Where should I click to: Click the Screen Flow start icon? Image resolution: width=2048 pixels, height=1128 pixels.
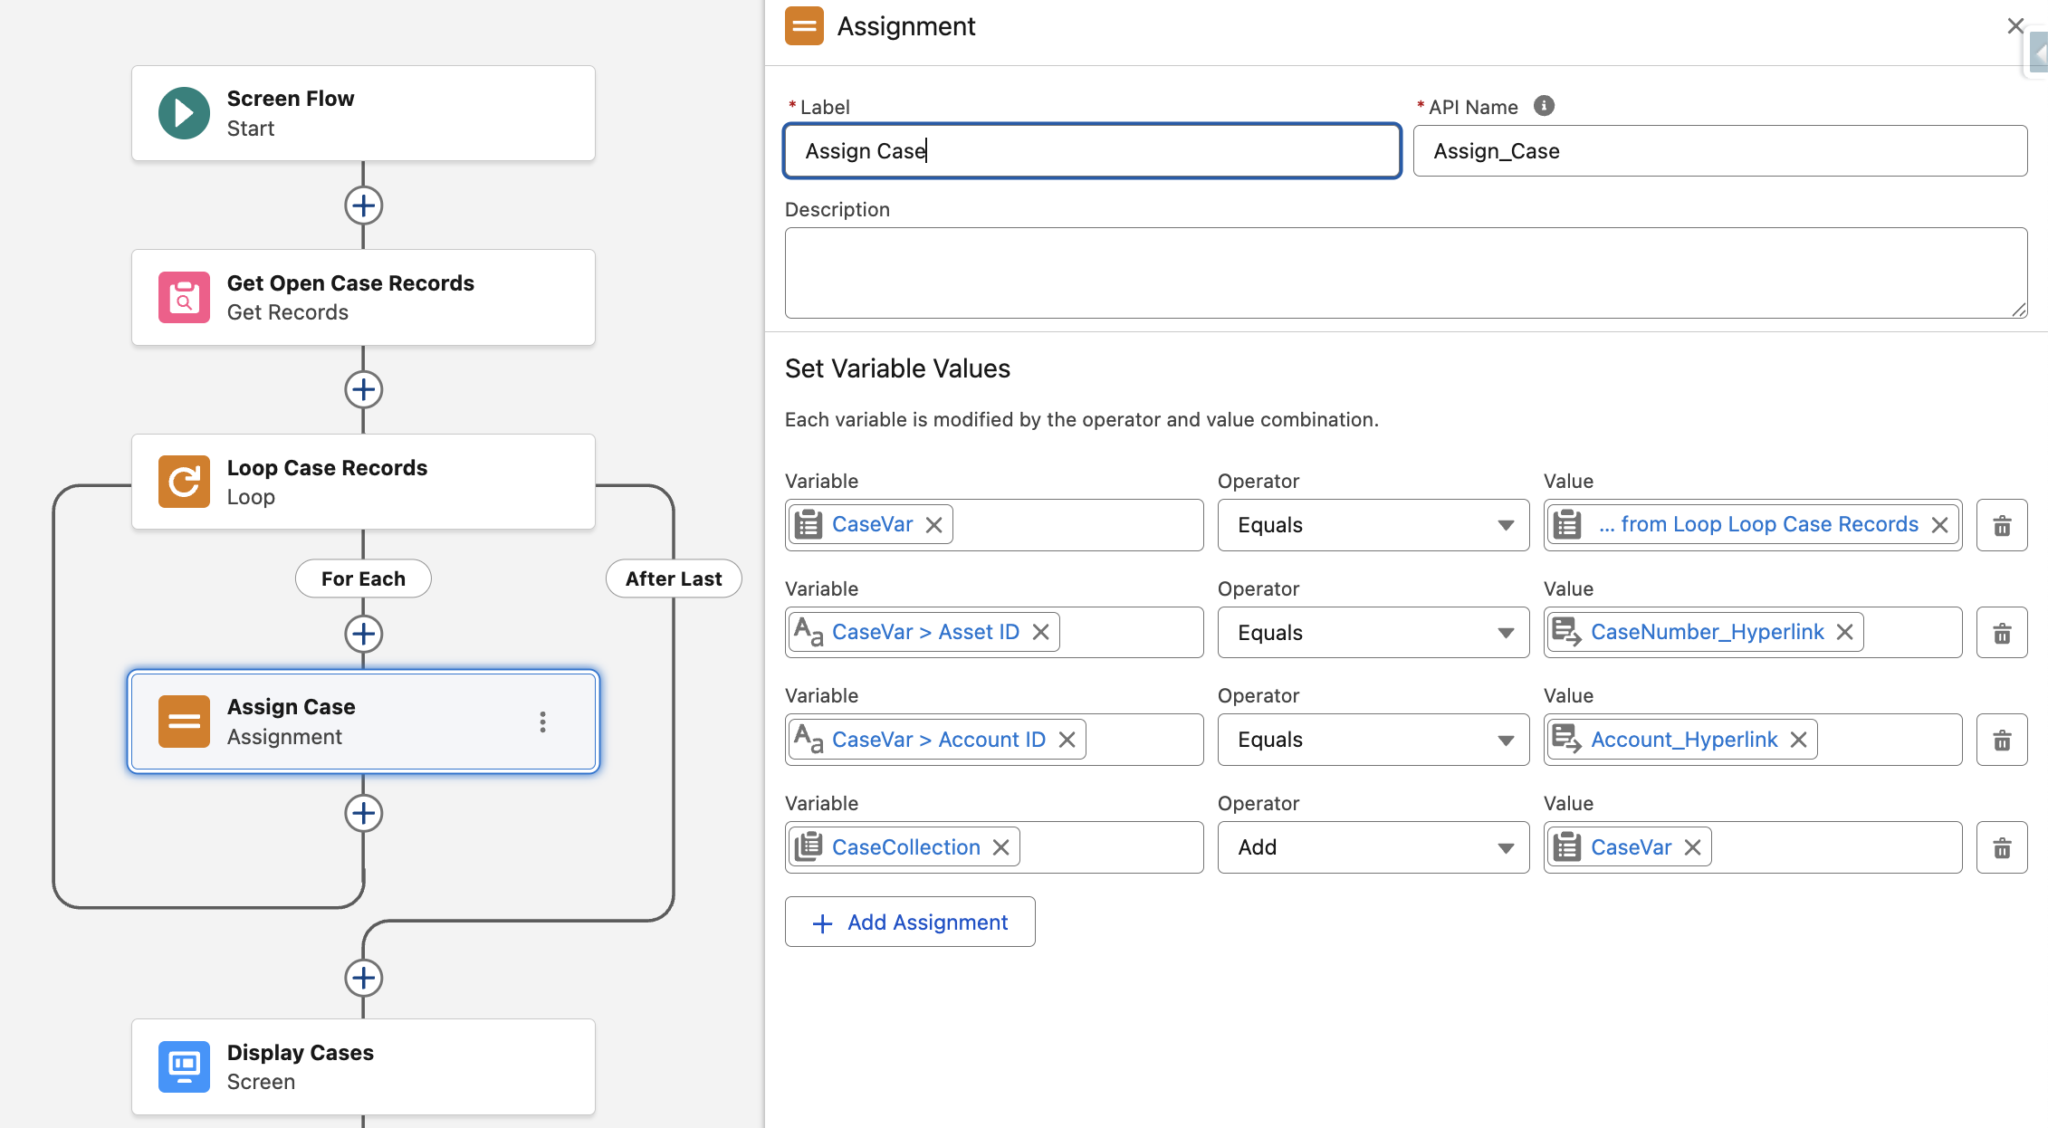click(183, 113)
